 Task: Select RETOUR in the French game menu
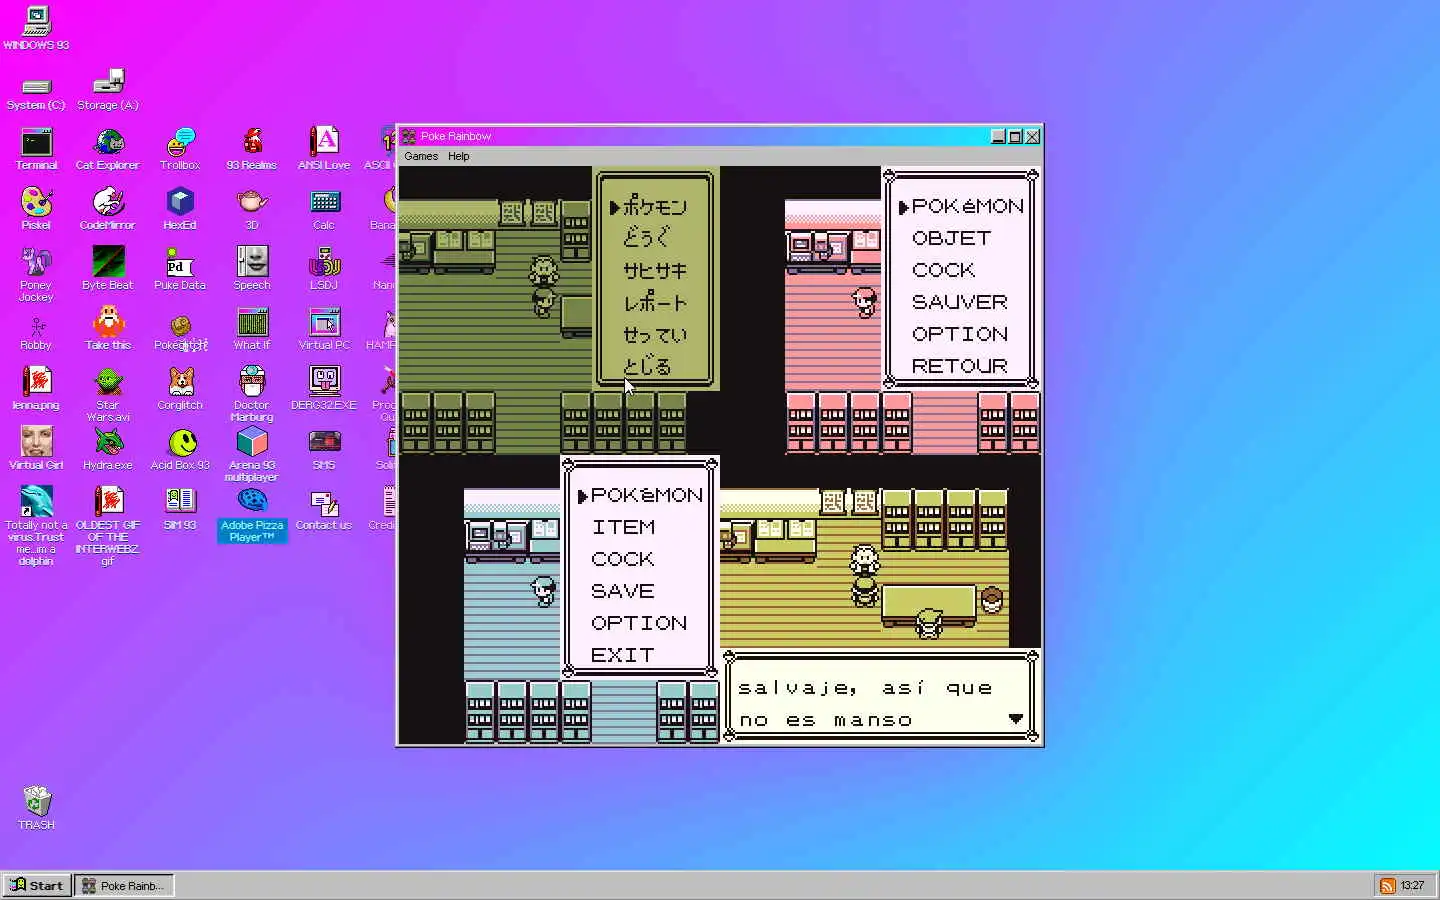(959, 366)
